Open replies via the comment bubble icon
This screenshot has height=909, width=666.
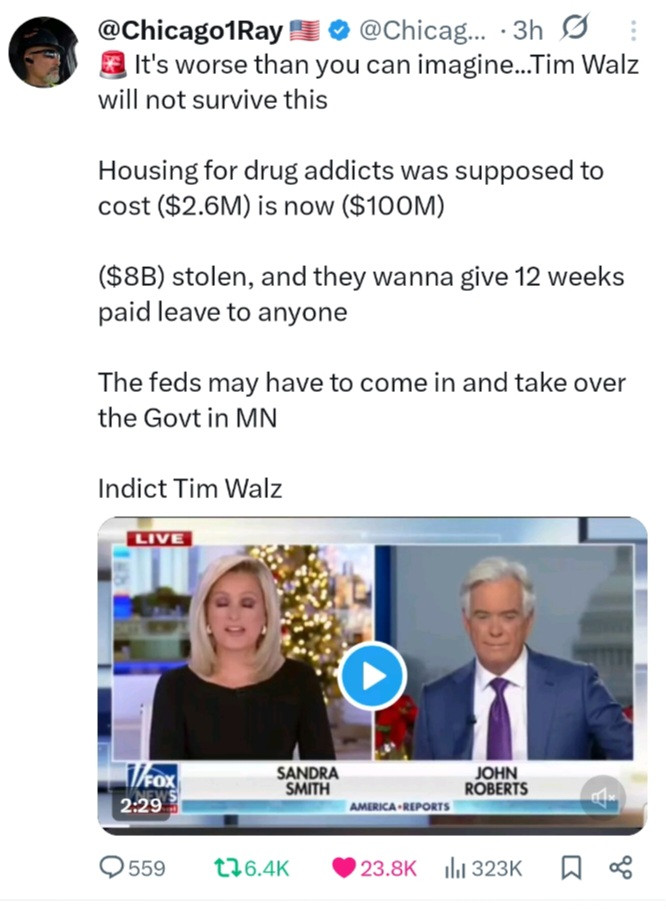110,867
